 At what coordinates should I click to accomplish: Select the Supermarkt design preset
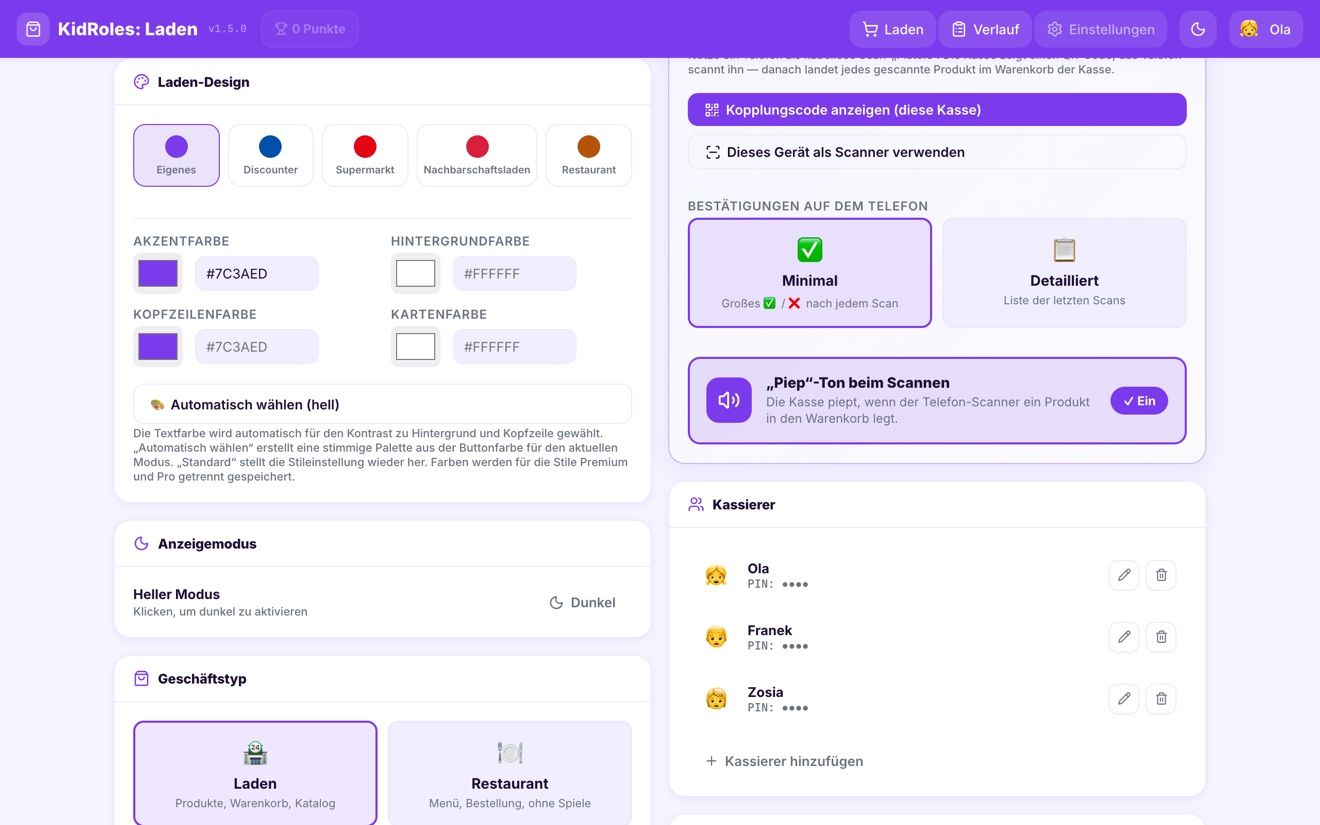(x=365, y=155)
